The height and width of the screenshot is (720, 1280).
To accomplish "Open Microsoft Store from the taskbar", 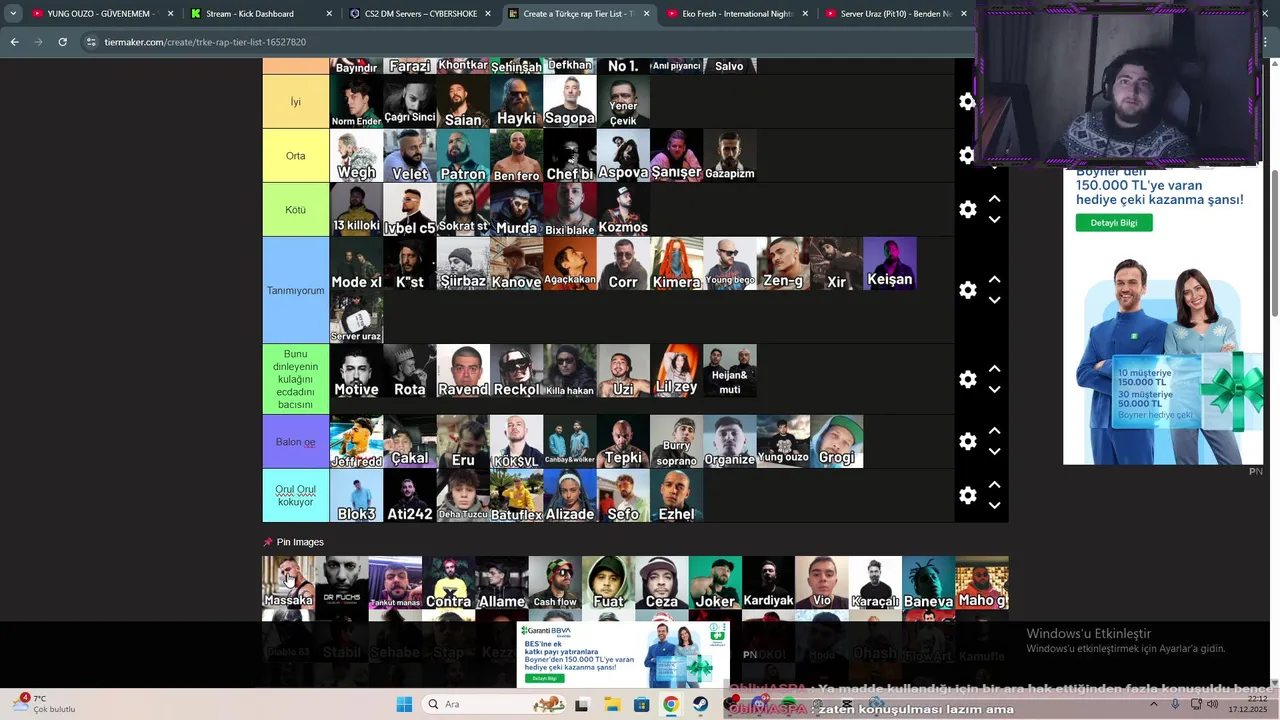I will point(641,704).
